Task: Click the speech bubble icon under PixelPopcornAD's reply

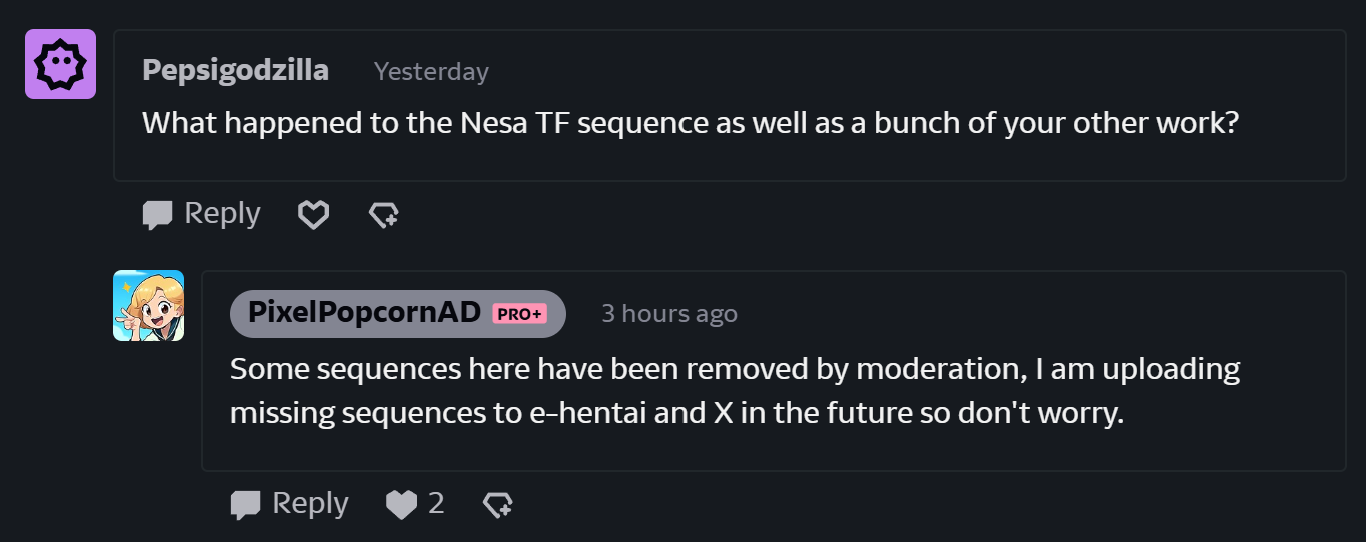Action: [x=246, y=505]
